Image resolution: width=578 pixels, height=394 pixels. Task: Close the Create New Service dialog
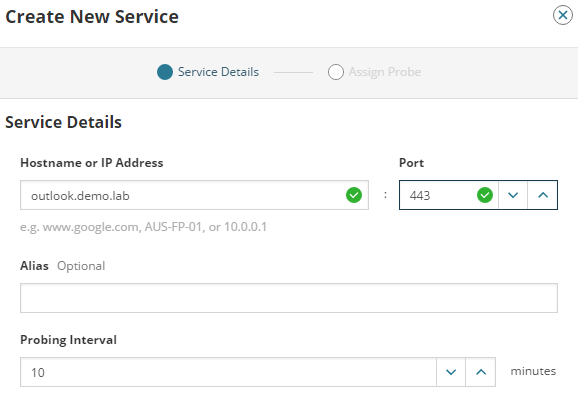pyautogui.click(x=563, y=15)
